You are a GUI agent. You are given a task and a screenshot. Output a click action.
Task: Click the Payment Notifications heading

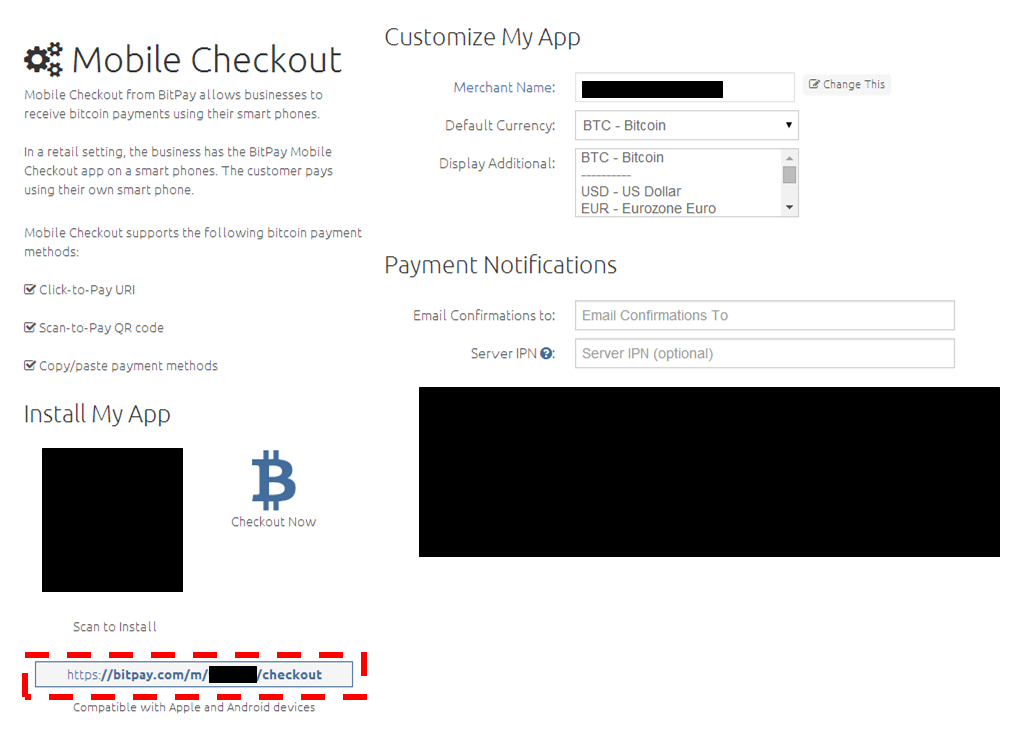pos(501,265)
